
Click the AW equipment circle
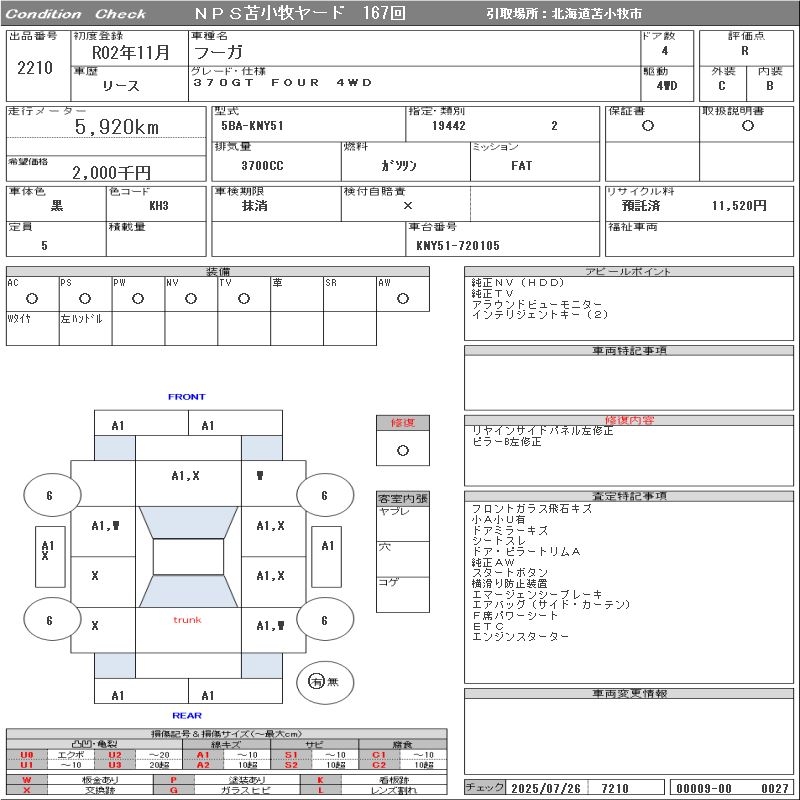403,298
